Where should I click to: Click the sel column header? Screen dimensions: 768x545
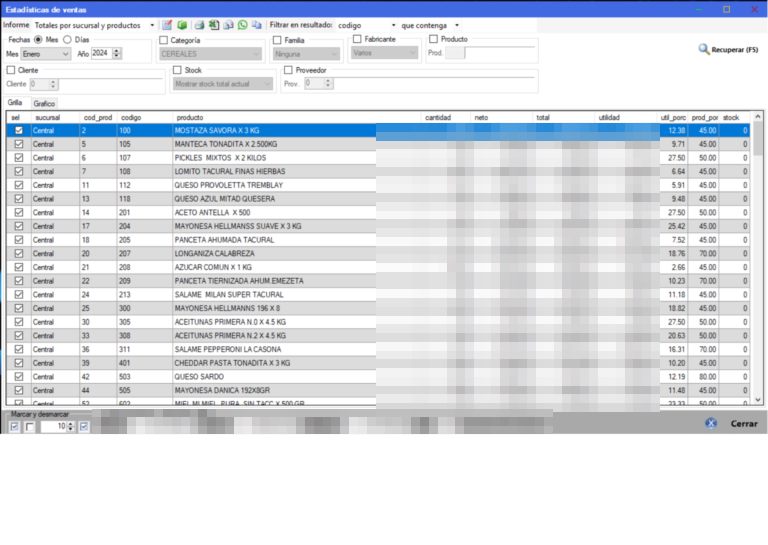click(x=18, y=118)
